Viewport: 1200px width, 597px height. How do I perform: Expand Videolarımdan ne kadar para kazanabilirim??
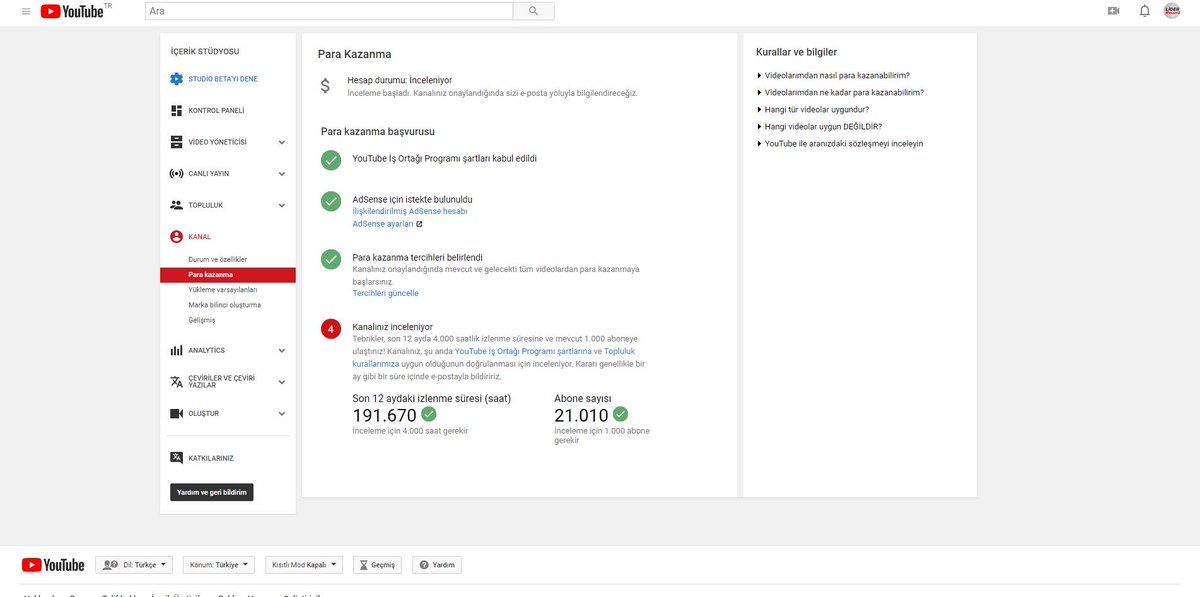[840, 92]
